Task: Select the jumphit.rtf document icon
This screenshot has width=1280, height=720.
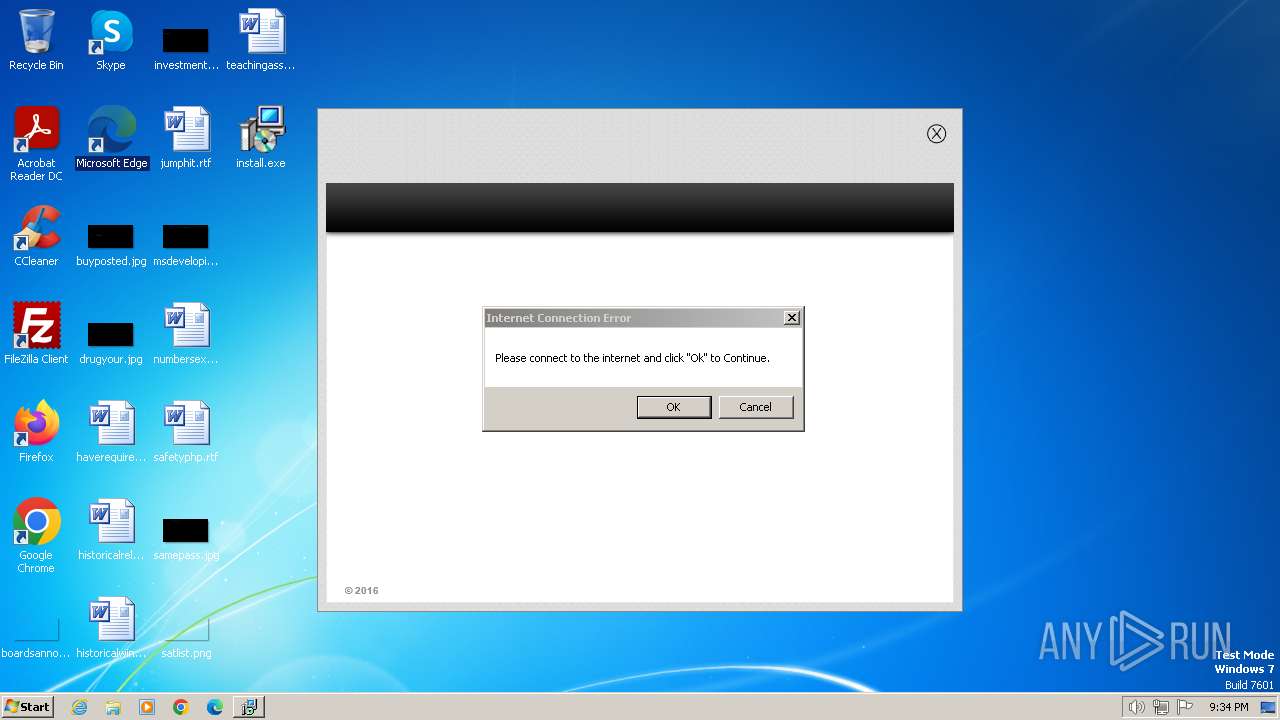Action: [x=186, y=138]
